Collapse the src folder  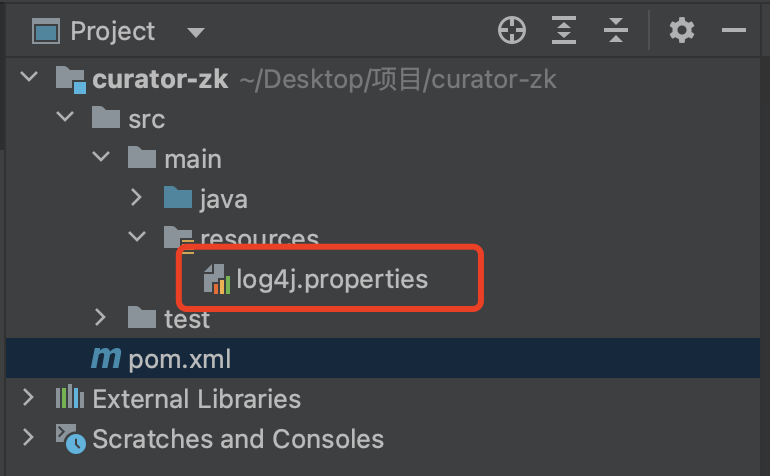click(65, 118)
